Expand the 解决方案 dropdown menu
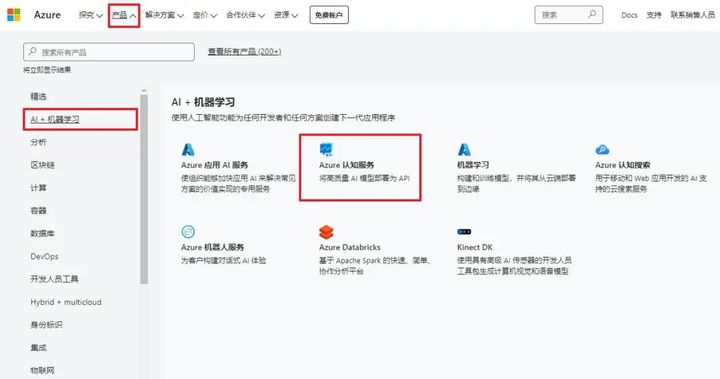720x379 pixels. pyautogui.click(x=164, y=15)
